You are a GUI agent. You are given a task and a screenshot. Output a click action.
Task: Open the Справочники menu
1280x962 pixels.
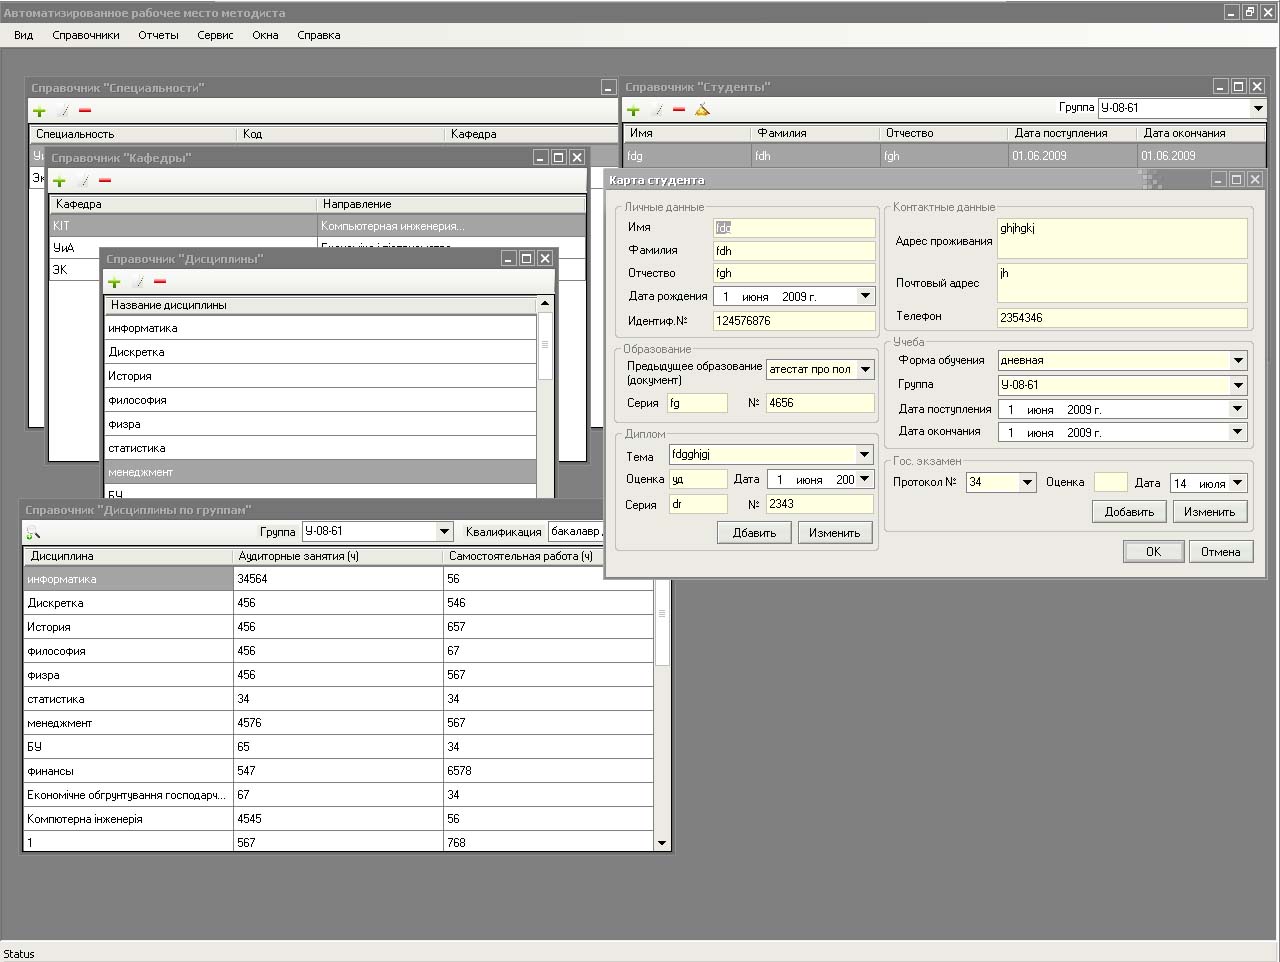[86, 35]
